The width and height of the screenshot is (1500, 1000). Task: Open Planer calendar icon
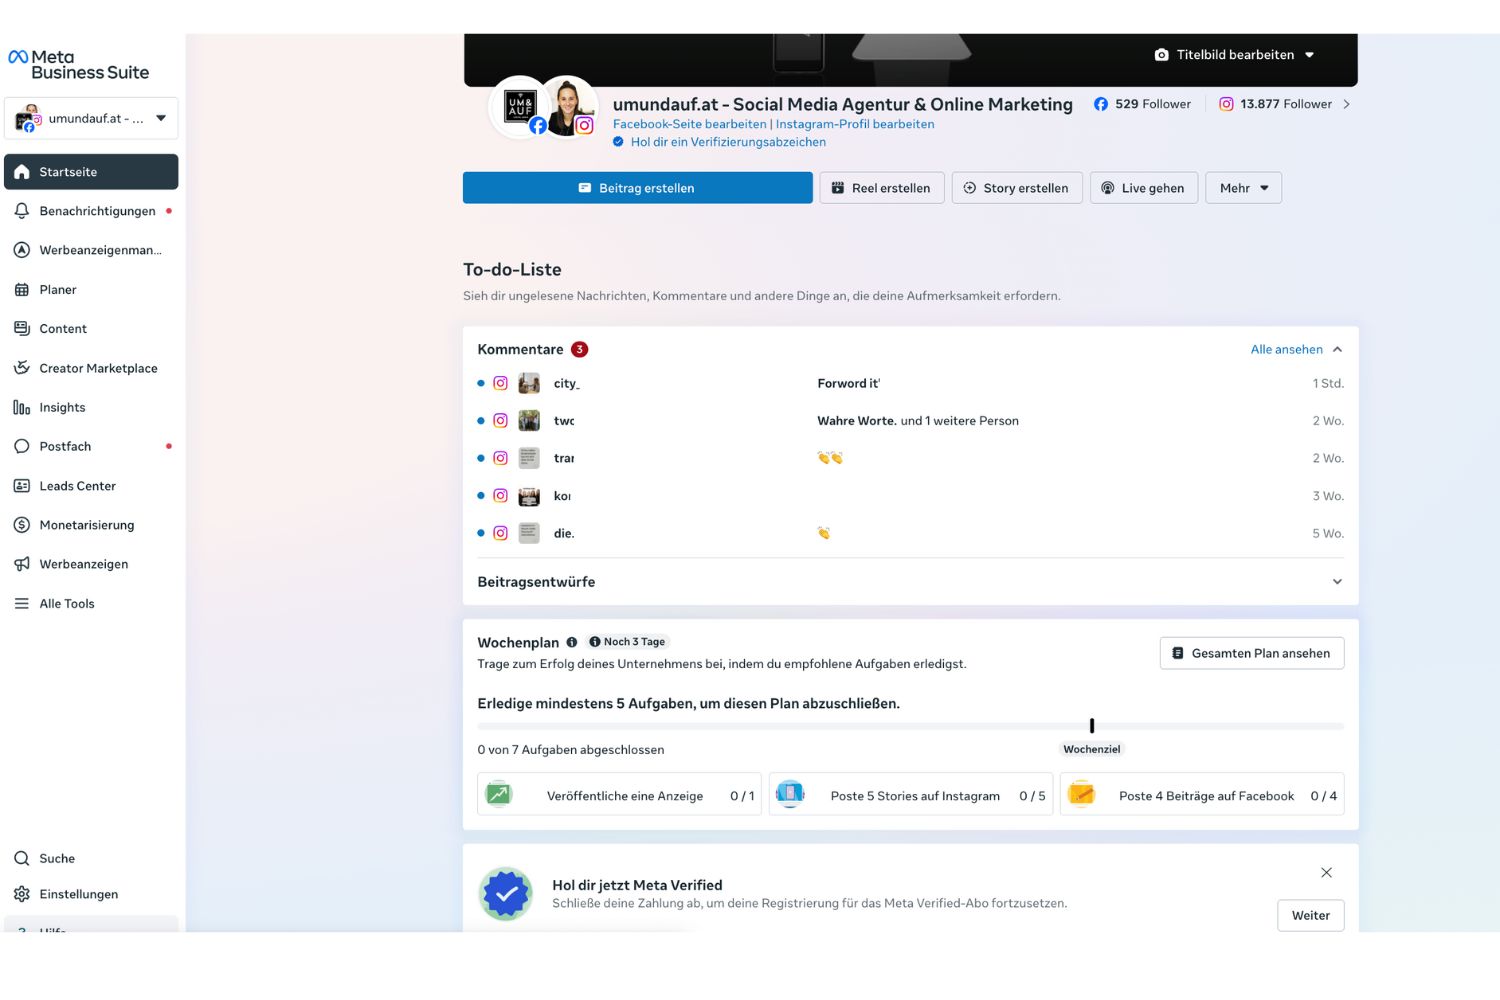tap(22, 290)
